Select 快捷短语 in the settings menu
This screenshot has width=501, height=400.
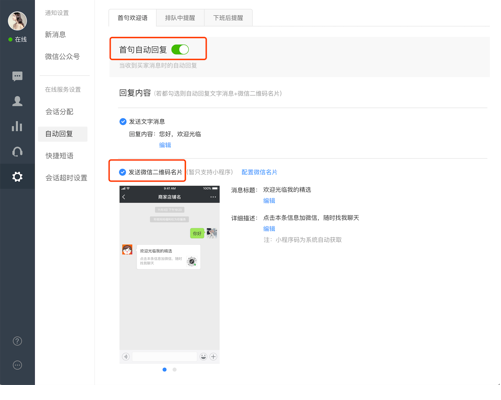point(59,156)
